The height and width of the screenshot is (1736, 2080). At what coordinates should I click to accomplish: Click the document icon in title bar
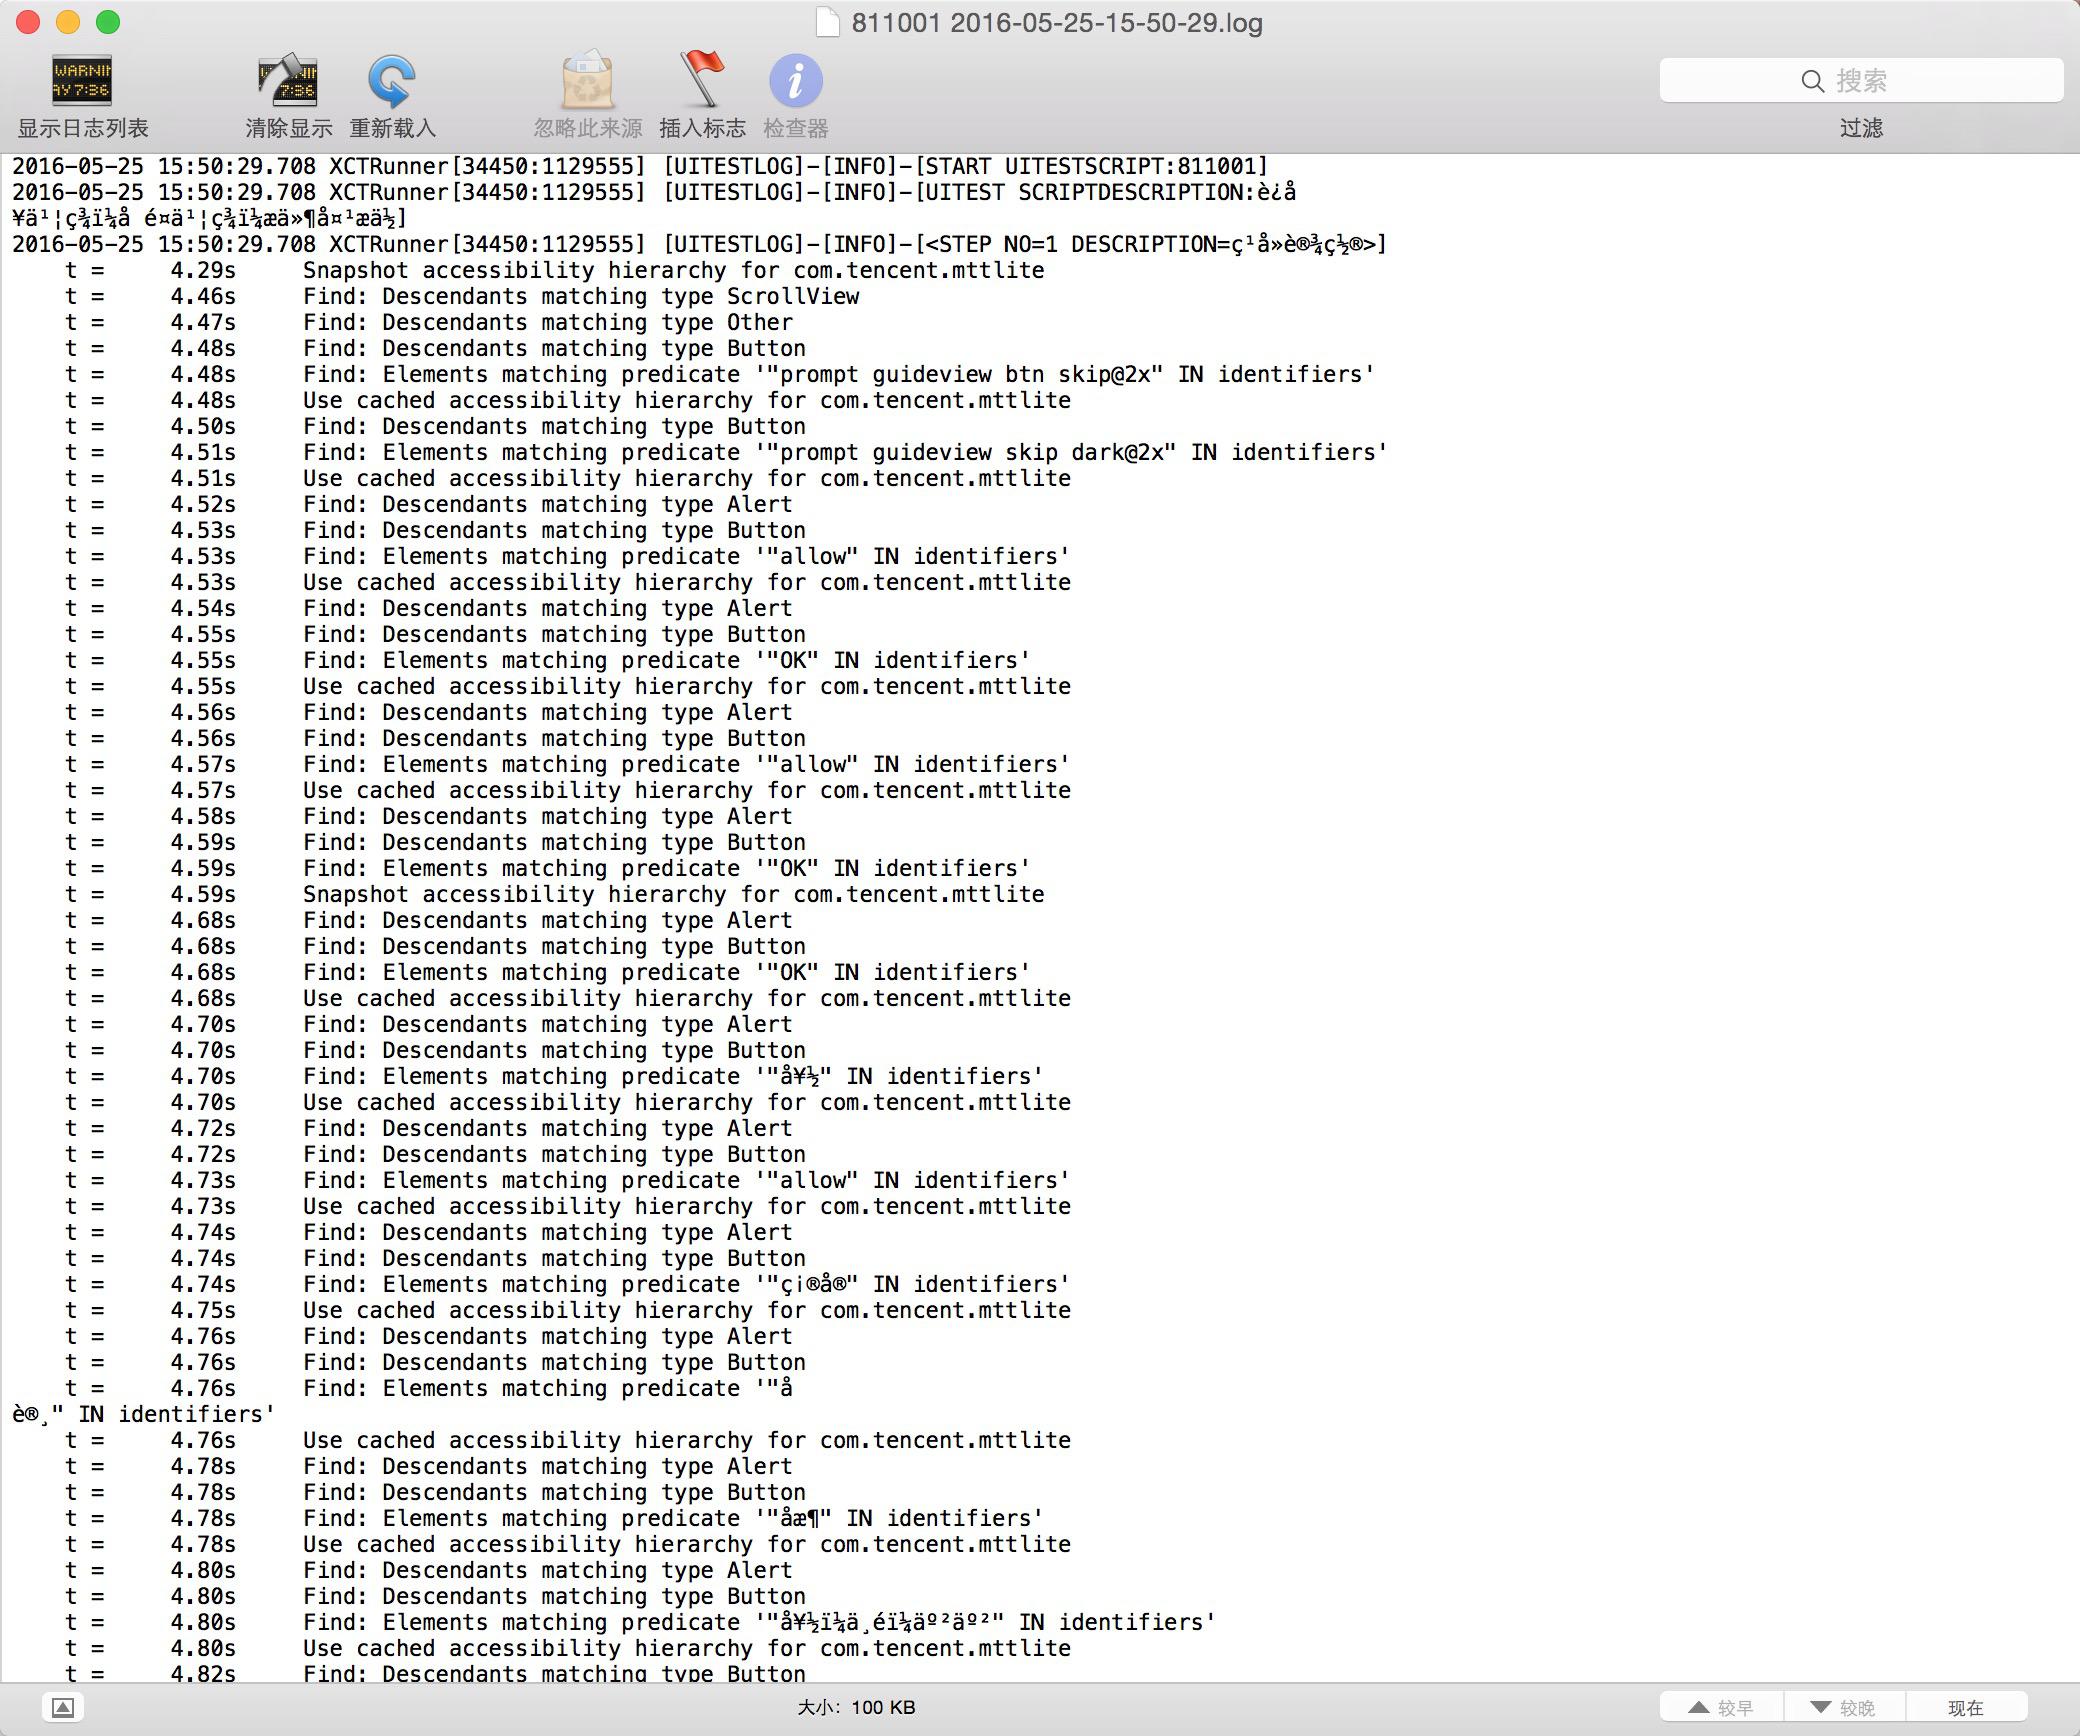point(828,22)
